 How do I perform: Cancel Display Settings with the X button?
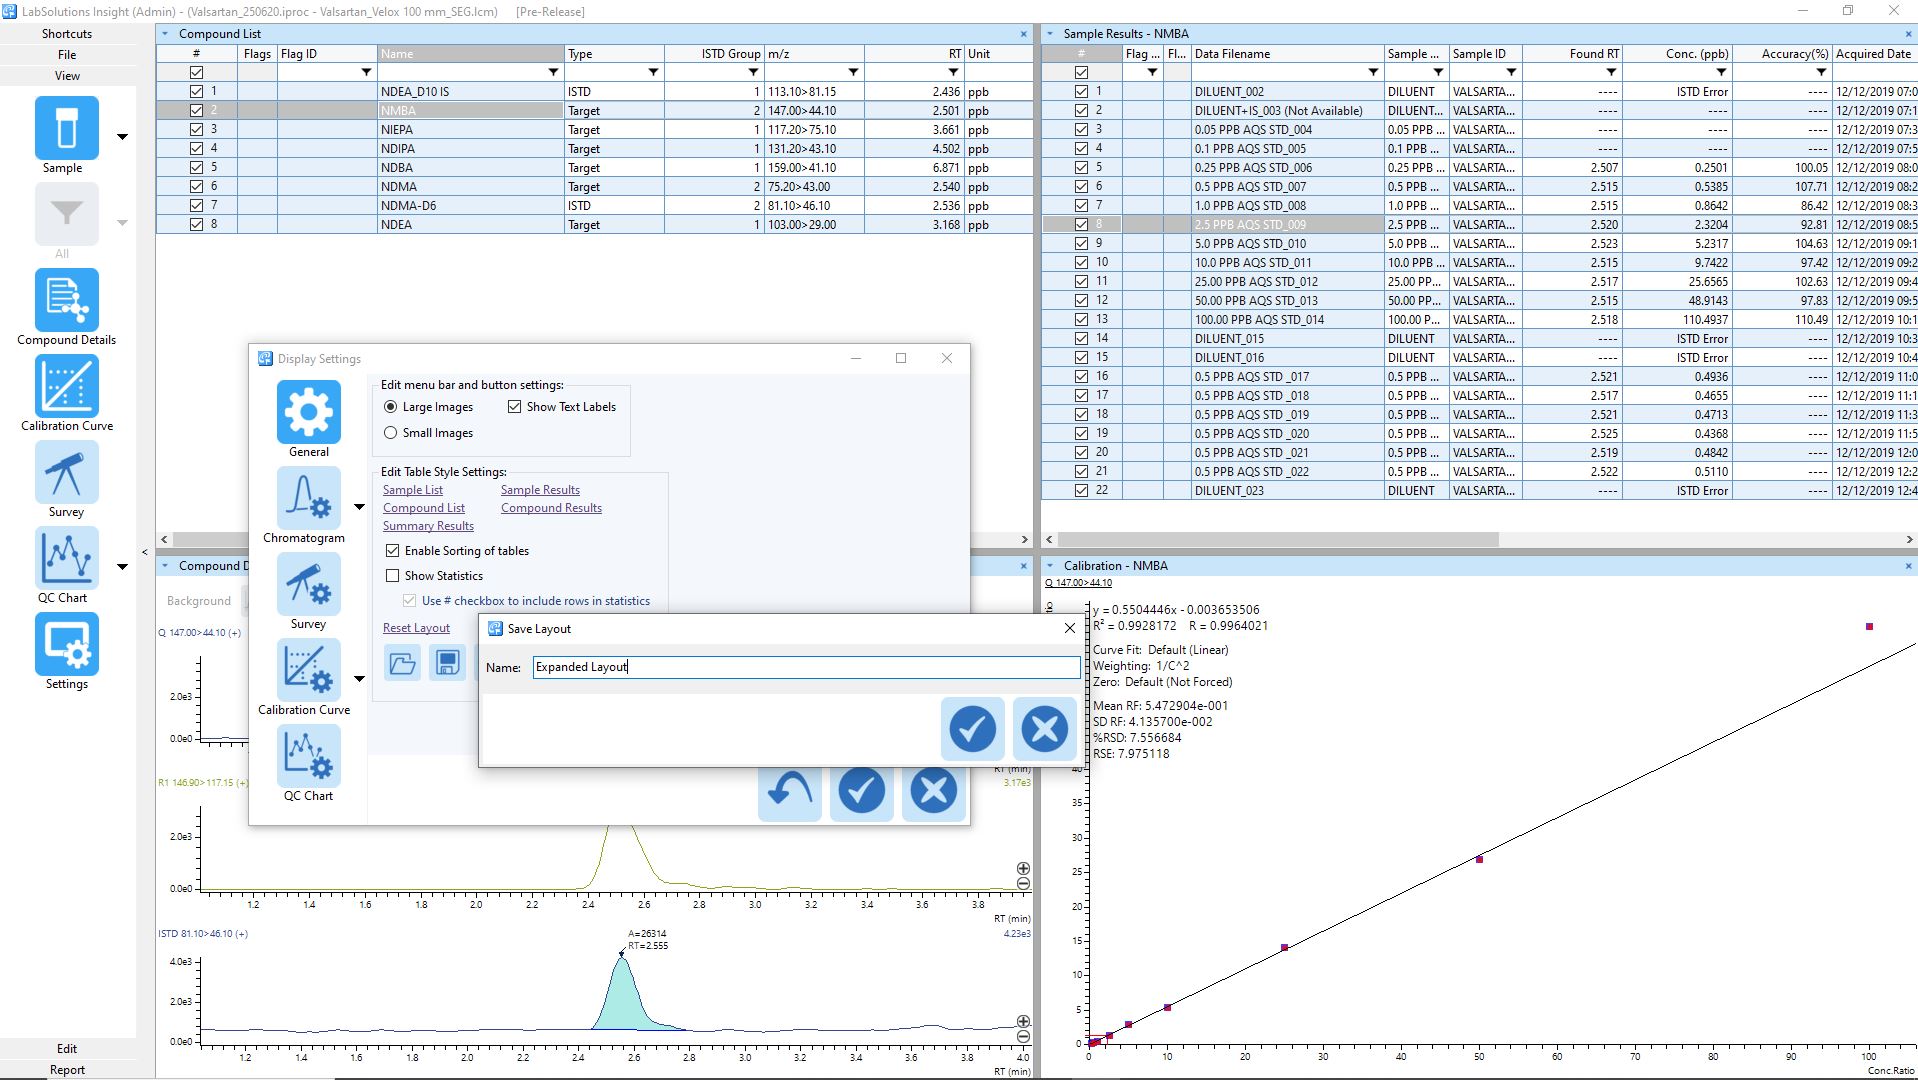(933, 791)
